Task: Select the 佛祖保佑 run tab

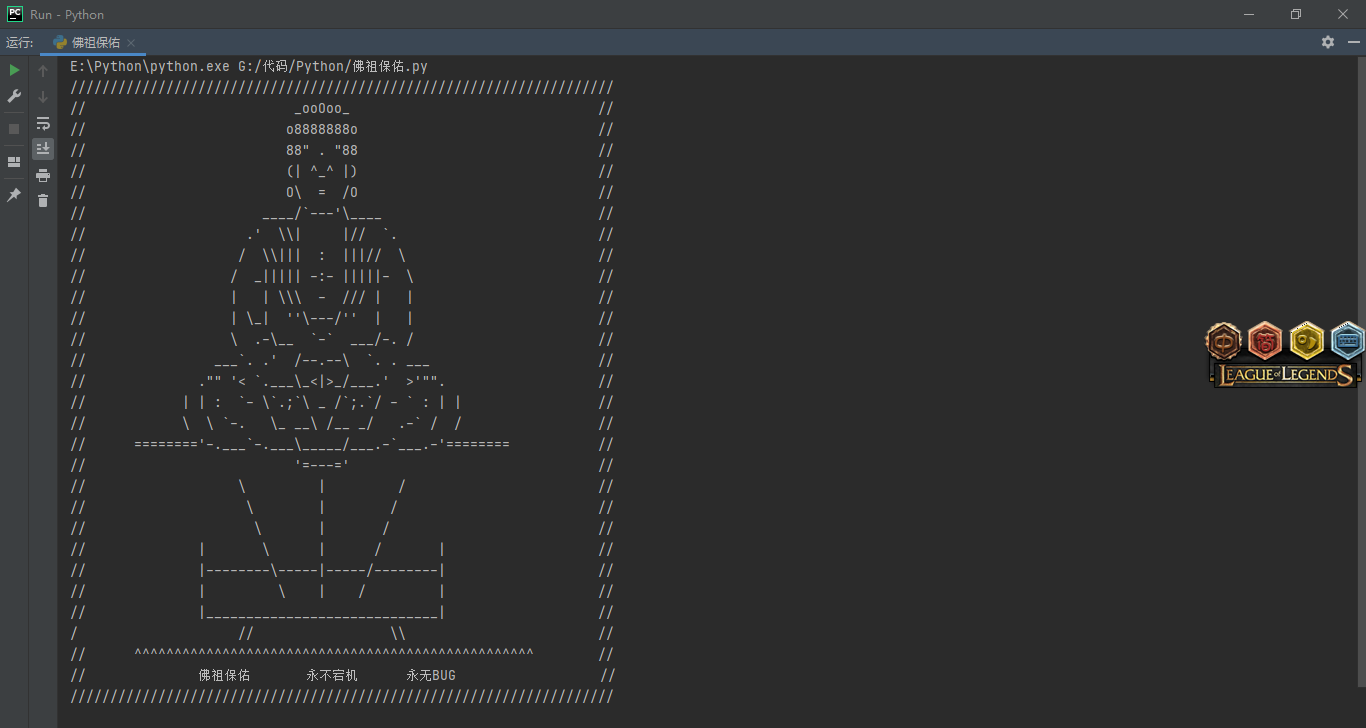Action: 95,42
